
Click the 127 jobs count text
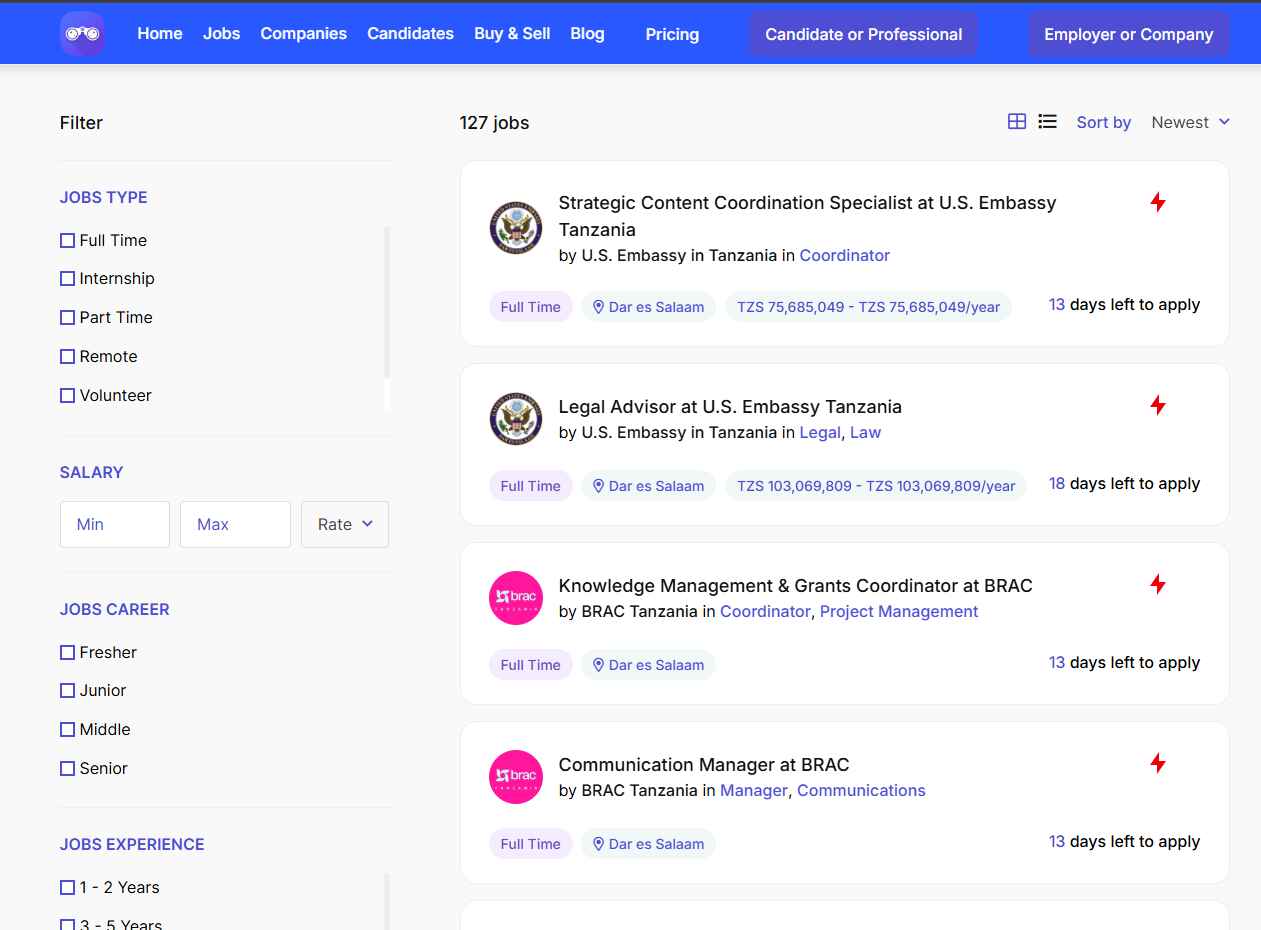tap(495, 123)
